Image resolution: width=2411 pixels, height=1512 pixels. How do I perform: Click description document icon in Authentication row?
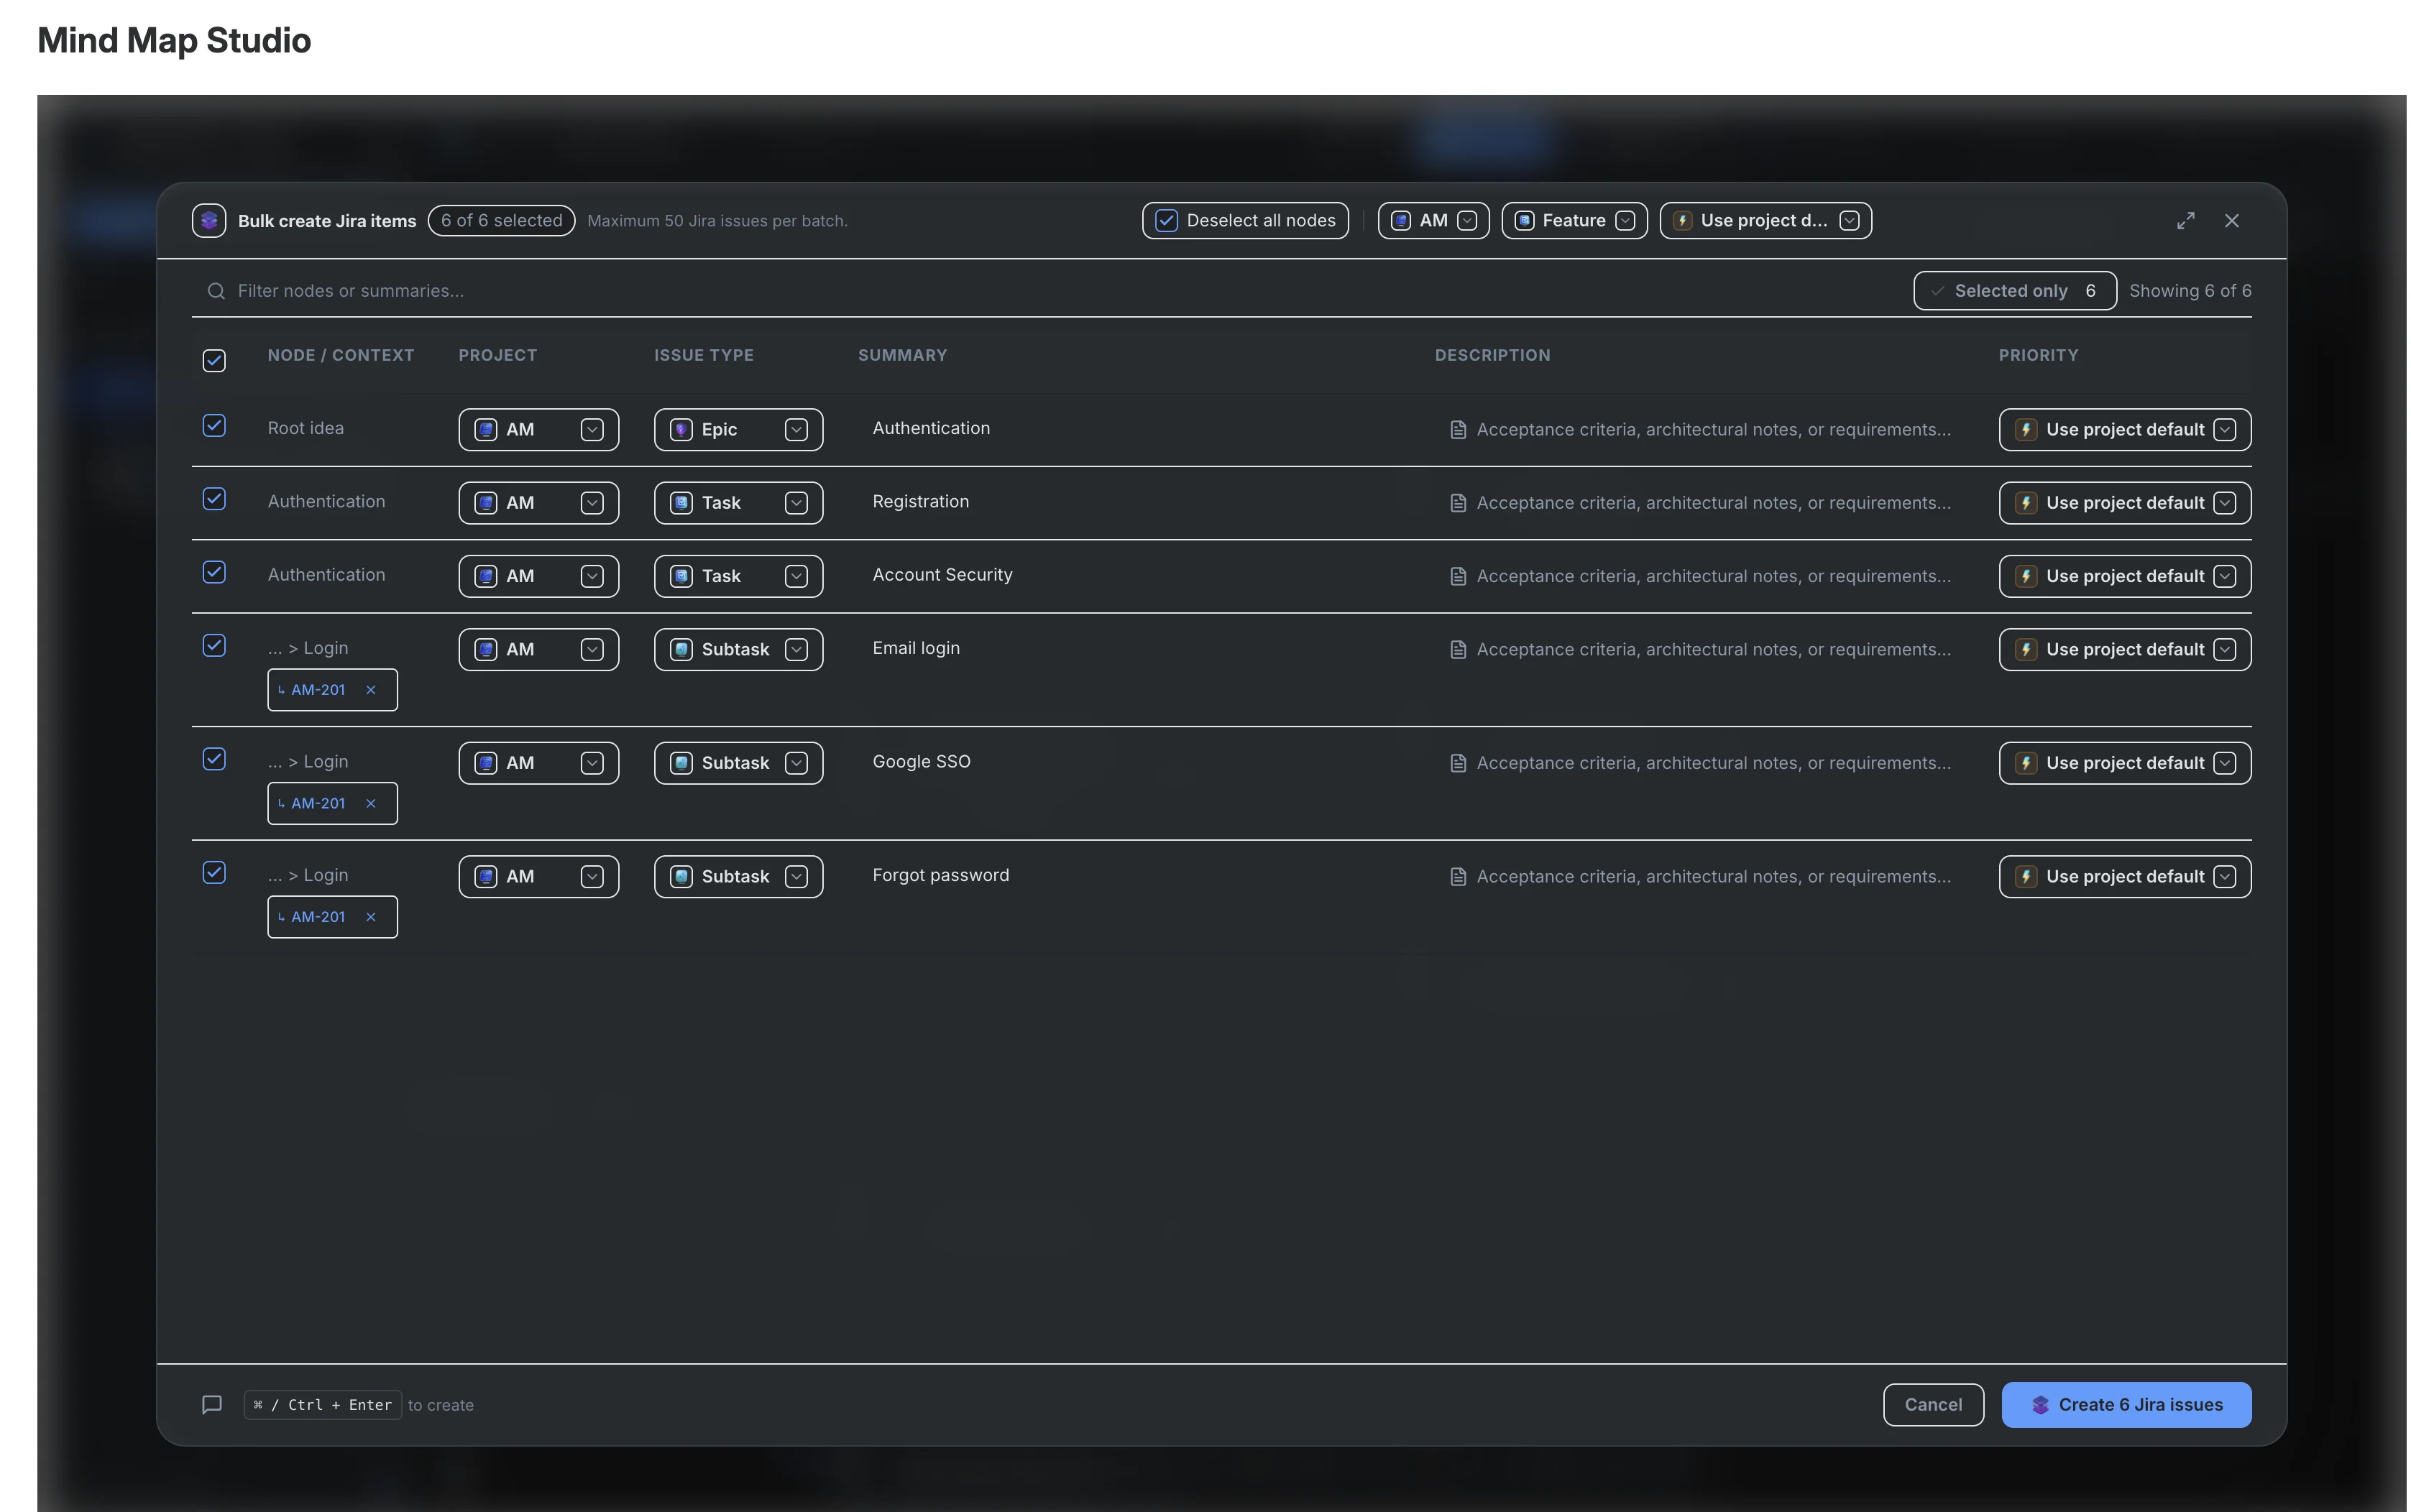coord(1458,430)
